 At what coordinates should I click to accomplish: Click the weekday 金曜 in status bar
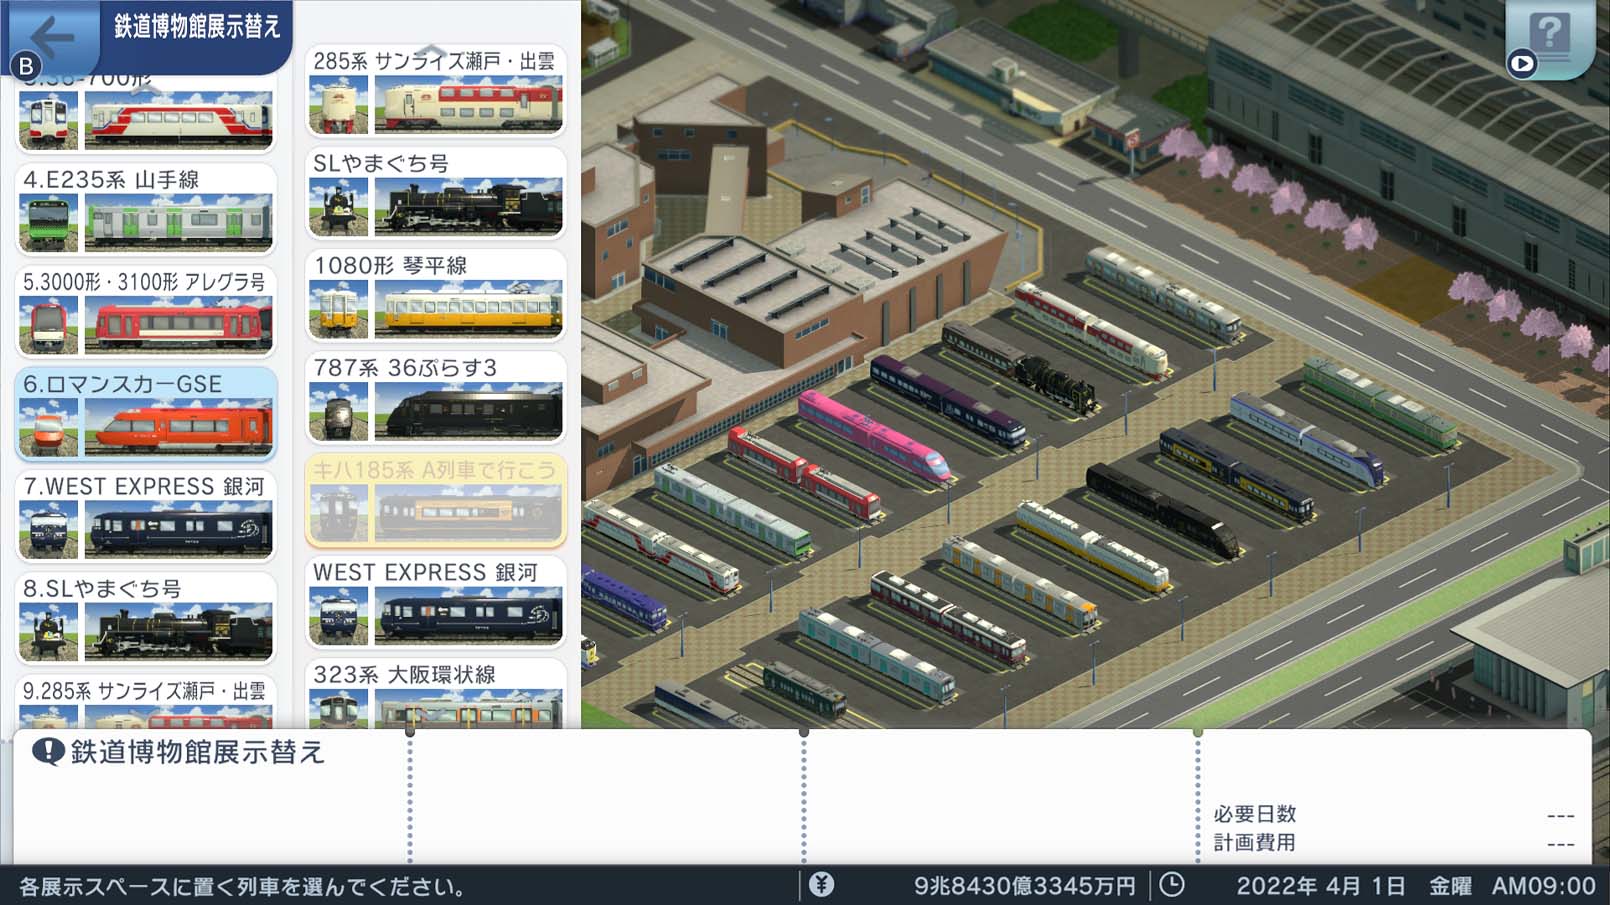(1450, 886)
